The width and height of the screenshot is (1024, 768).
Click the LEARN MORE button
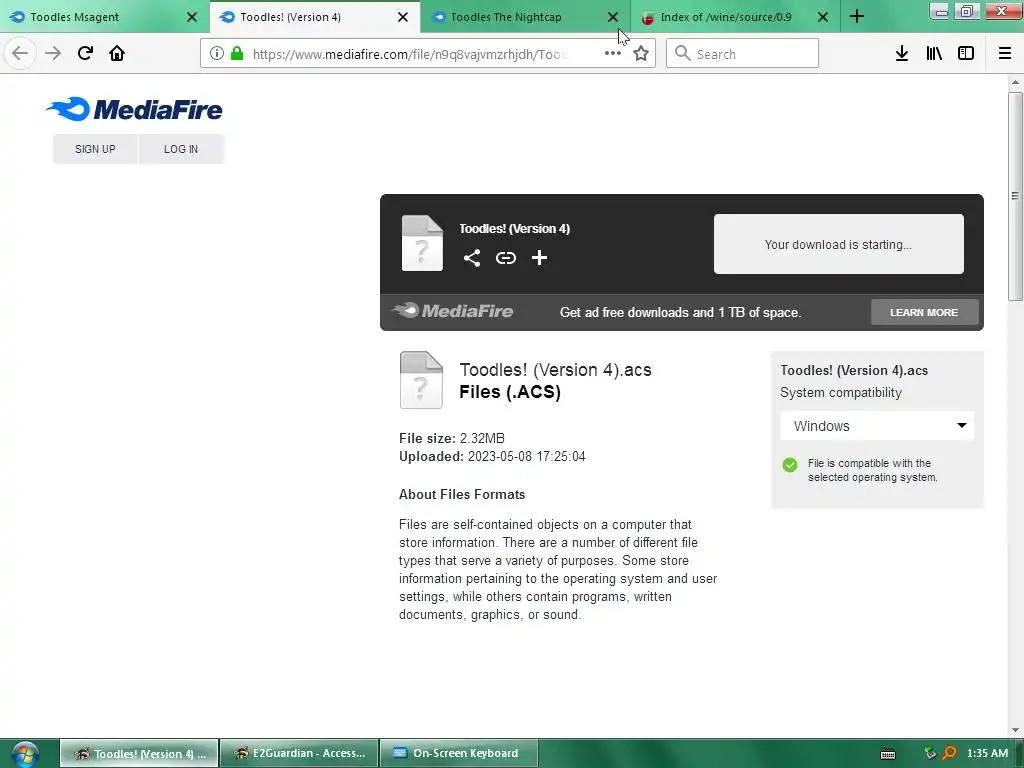924,312
